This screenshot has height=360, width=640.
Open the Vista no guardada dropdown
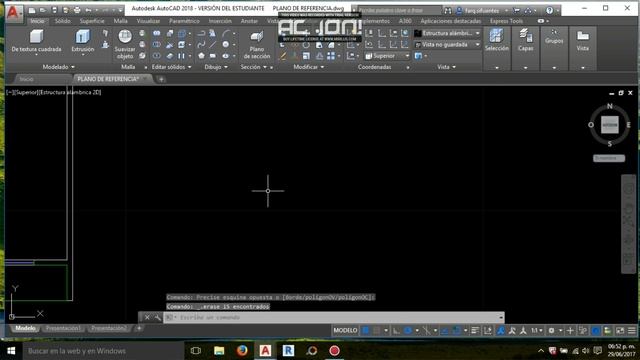447,44
